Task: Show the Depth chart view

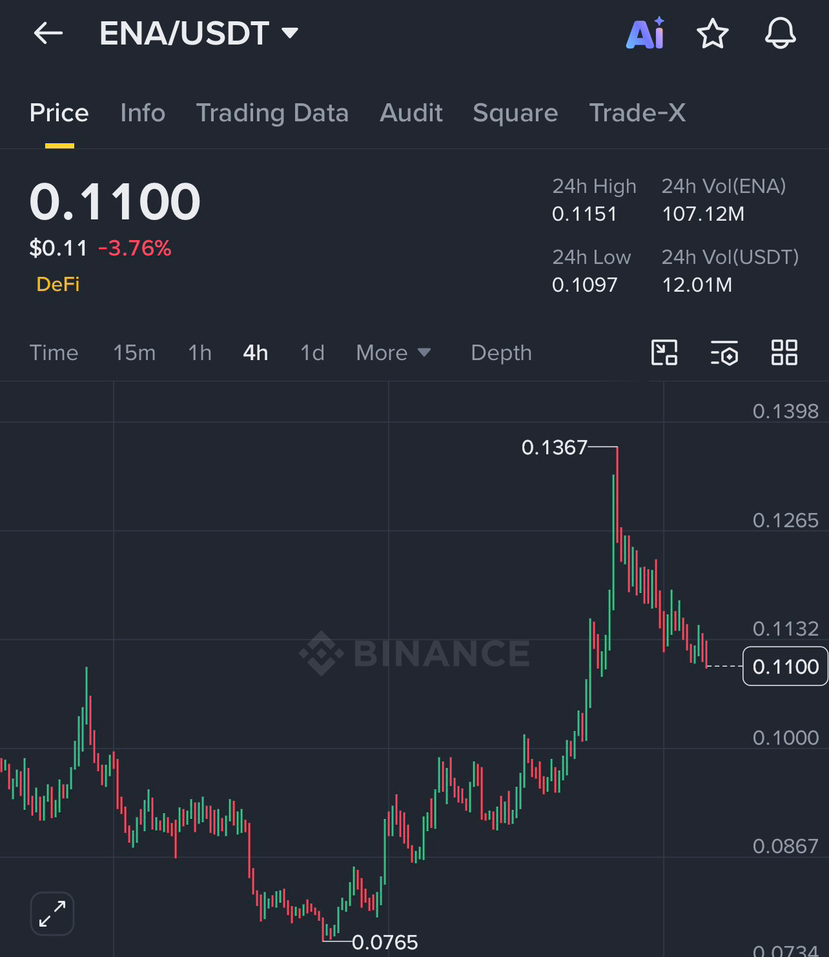Action: click(501, 353)
